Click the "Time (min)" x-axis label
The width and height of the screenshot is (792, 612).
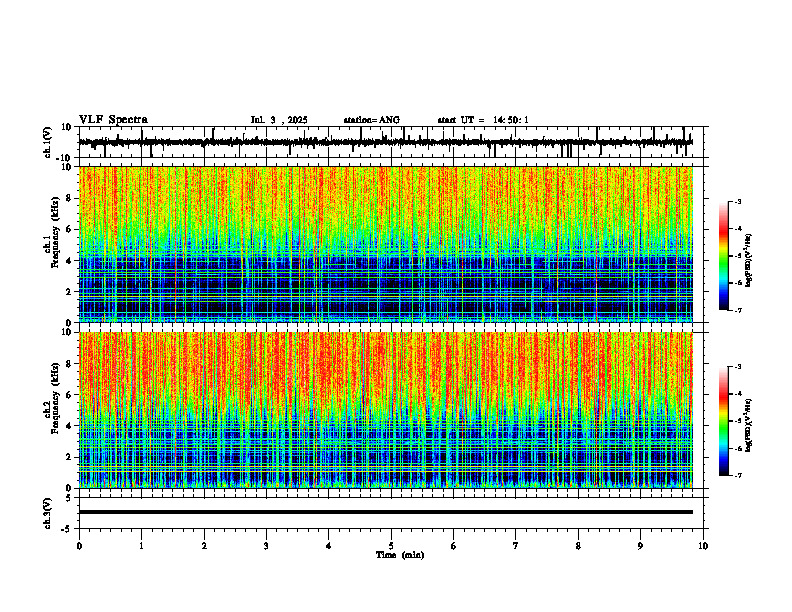pyautogui.click(x=400, y=555)
